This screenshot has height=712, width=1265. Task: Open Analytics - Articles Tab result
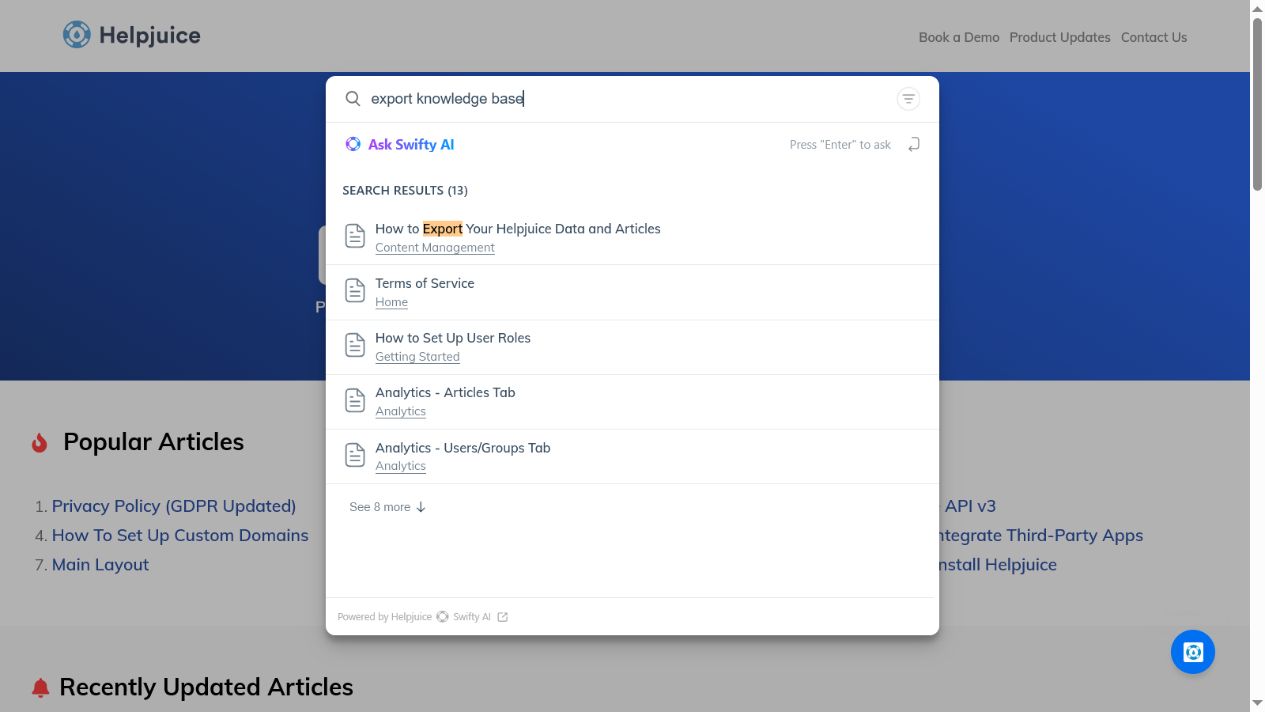(445, 393)
